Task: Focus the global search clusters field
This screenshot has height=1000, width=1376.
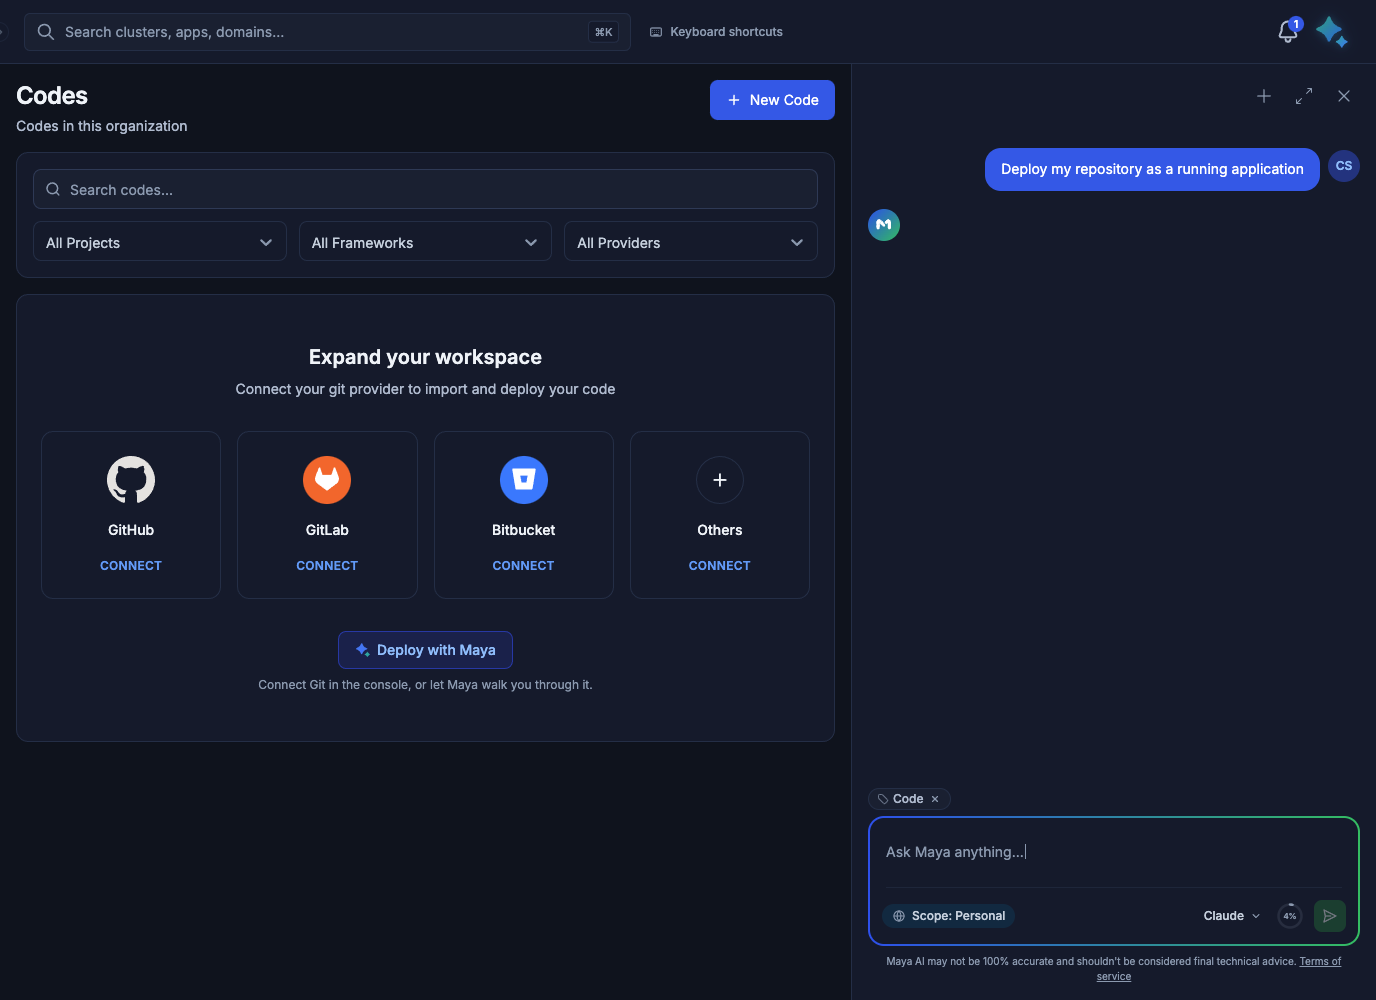Action: coord(327,32)
